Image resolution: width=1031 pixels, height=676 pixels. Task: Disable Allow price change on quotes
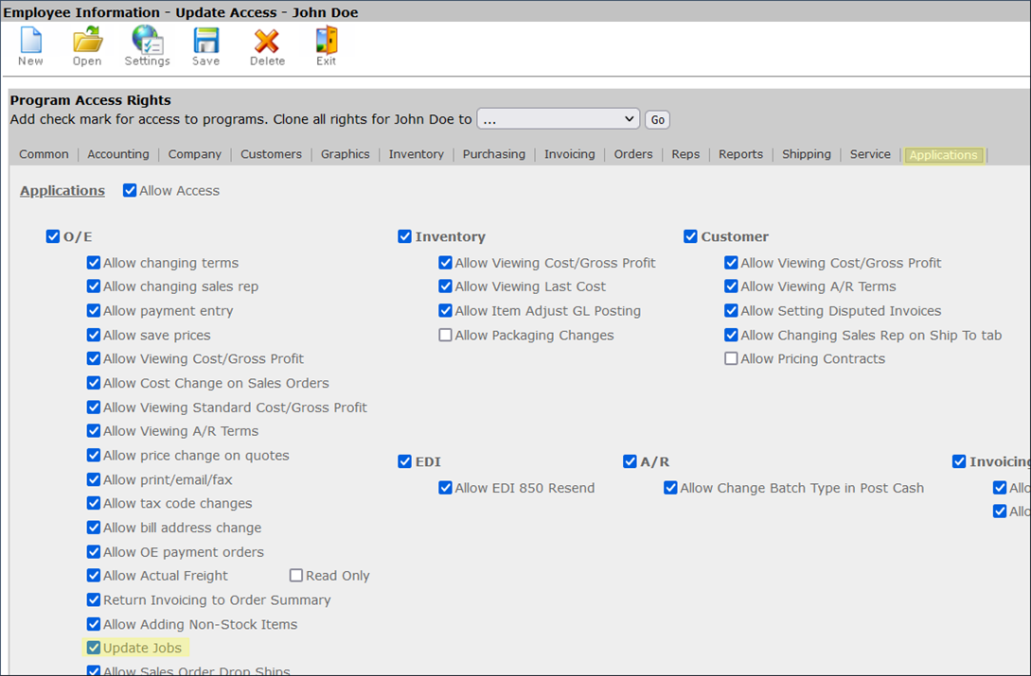(x=93, y=455)
